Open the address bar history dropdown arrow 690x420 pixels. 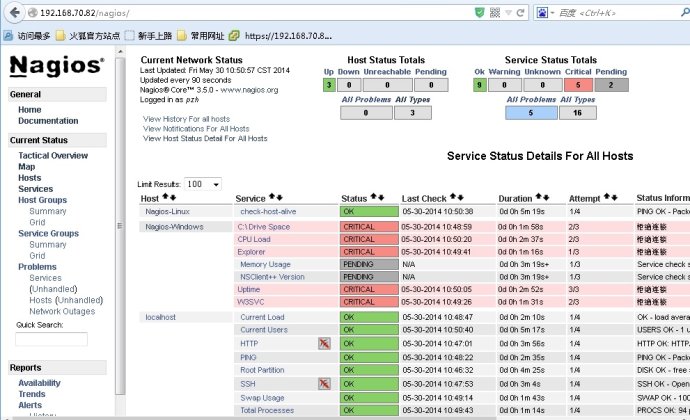coord(508,13)
